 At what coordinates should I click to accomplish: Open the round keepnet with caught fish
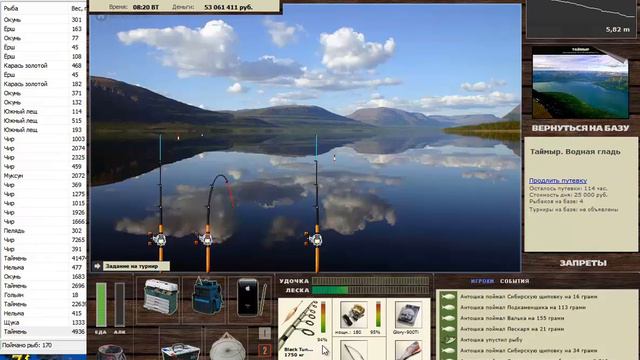tap(227, 346)
